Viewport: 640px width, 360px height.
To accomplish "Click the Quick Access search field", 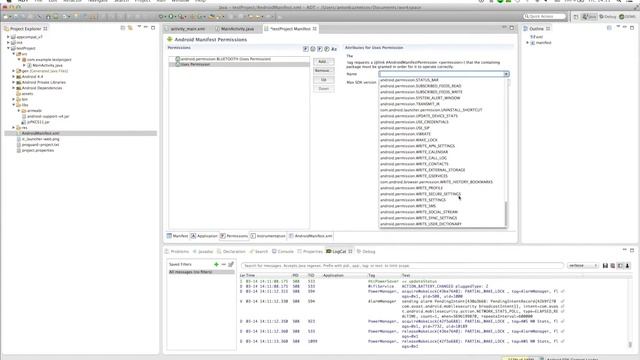I will point(545,16).
